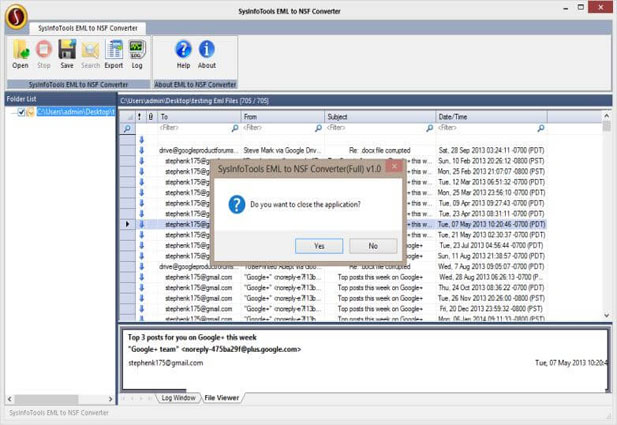Open the Log viewer icon
Screen dimensions: 617x425
(137, 50)
